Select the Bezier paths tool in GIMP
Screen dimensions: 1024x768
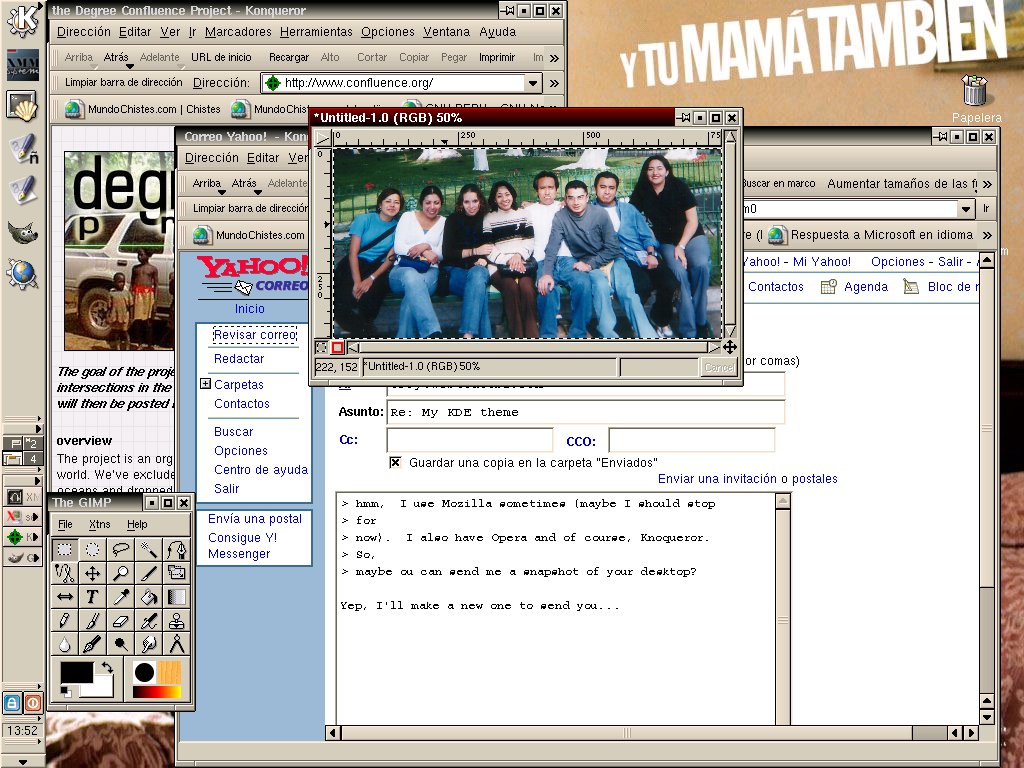tap(176, 549)
